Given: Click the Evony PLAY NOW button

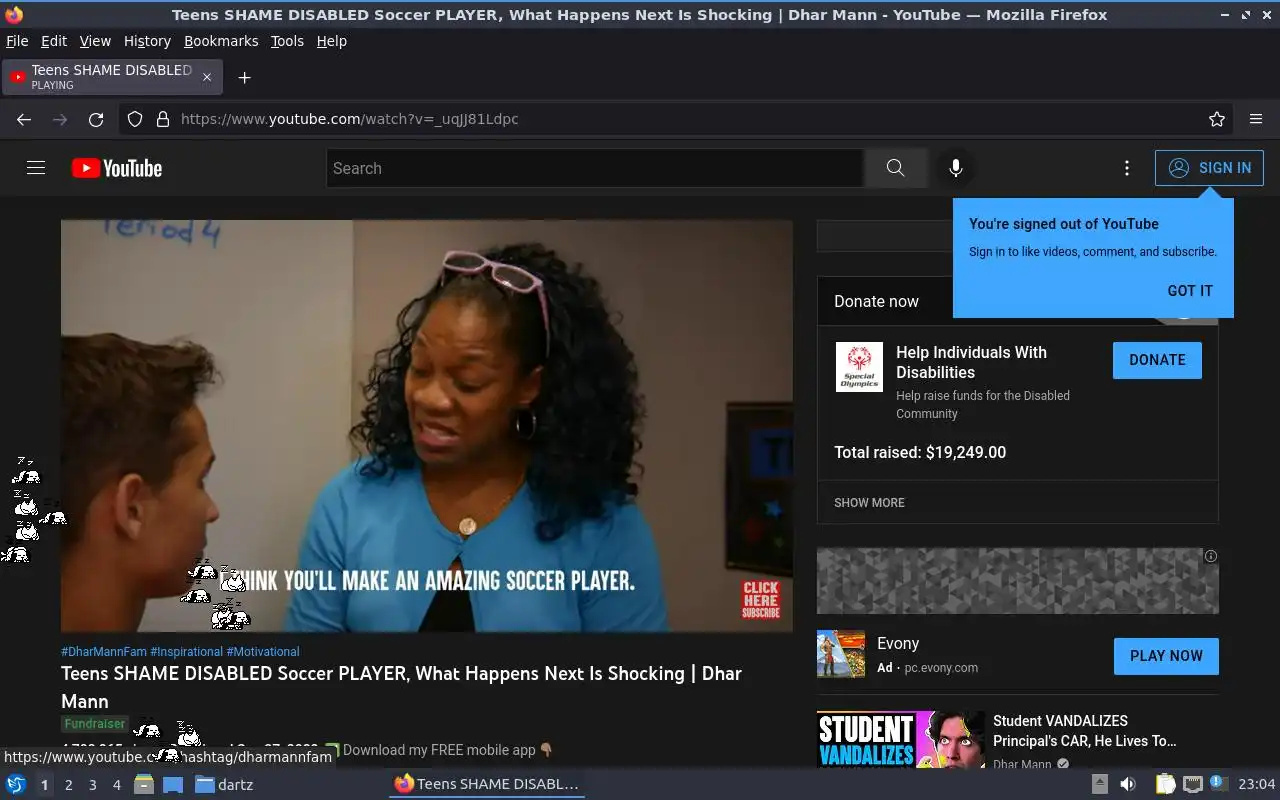Looking at the screenshot, I should point(1166,656).
